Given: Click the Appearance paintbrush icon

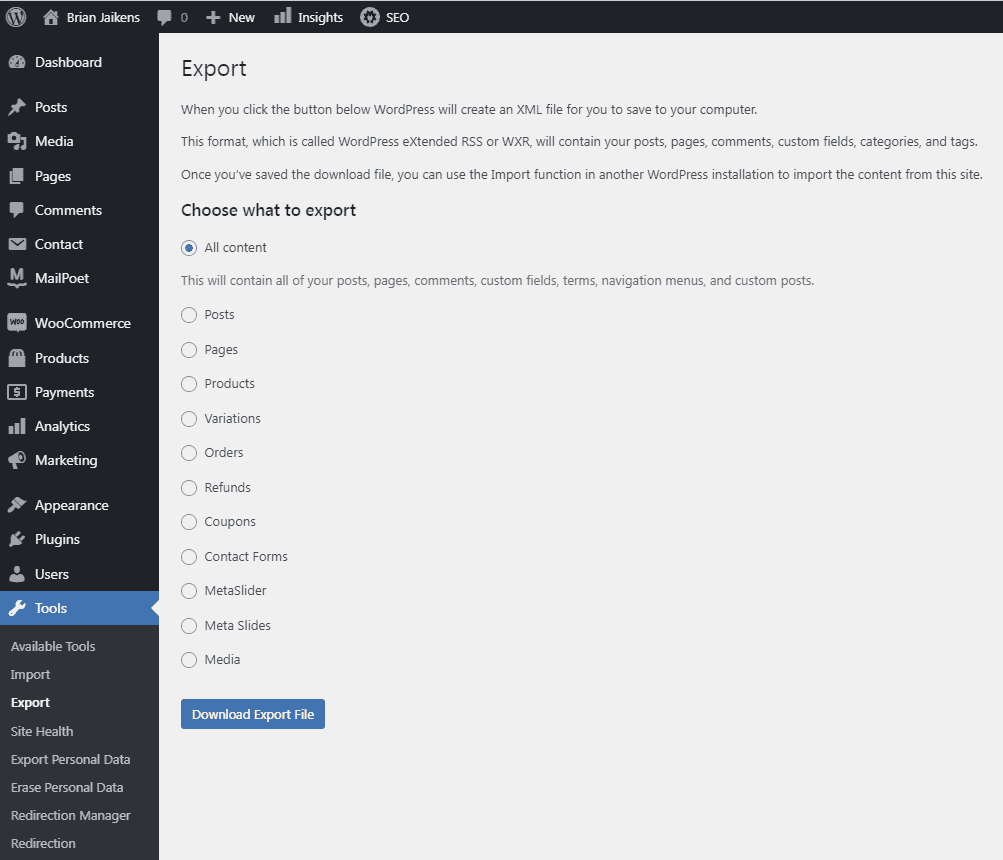Looking at the screenshot, I should tap(17, 505).
